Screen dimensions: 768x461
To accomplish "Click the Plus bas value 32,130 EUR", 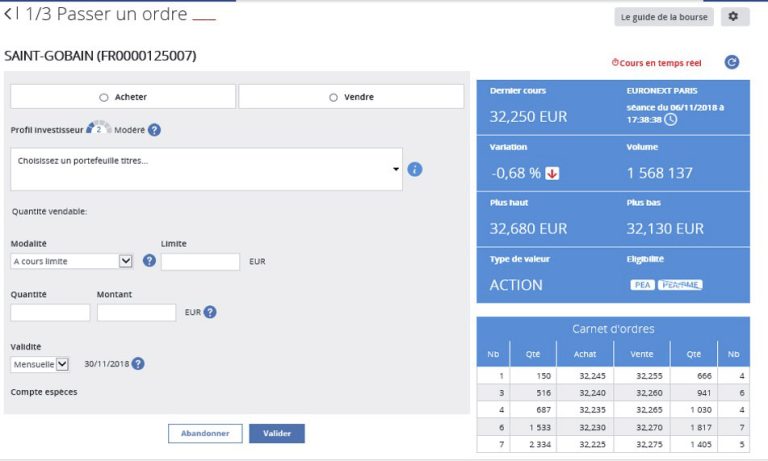I will [665, 229].
